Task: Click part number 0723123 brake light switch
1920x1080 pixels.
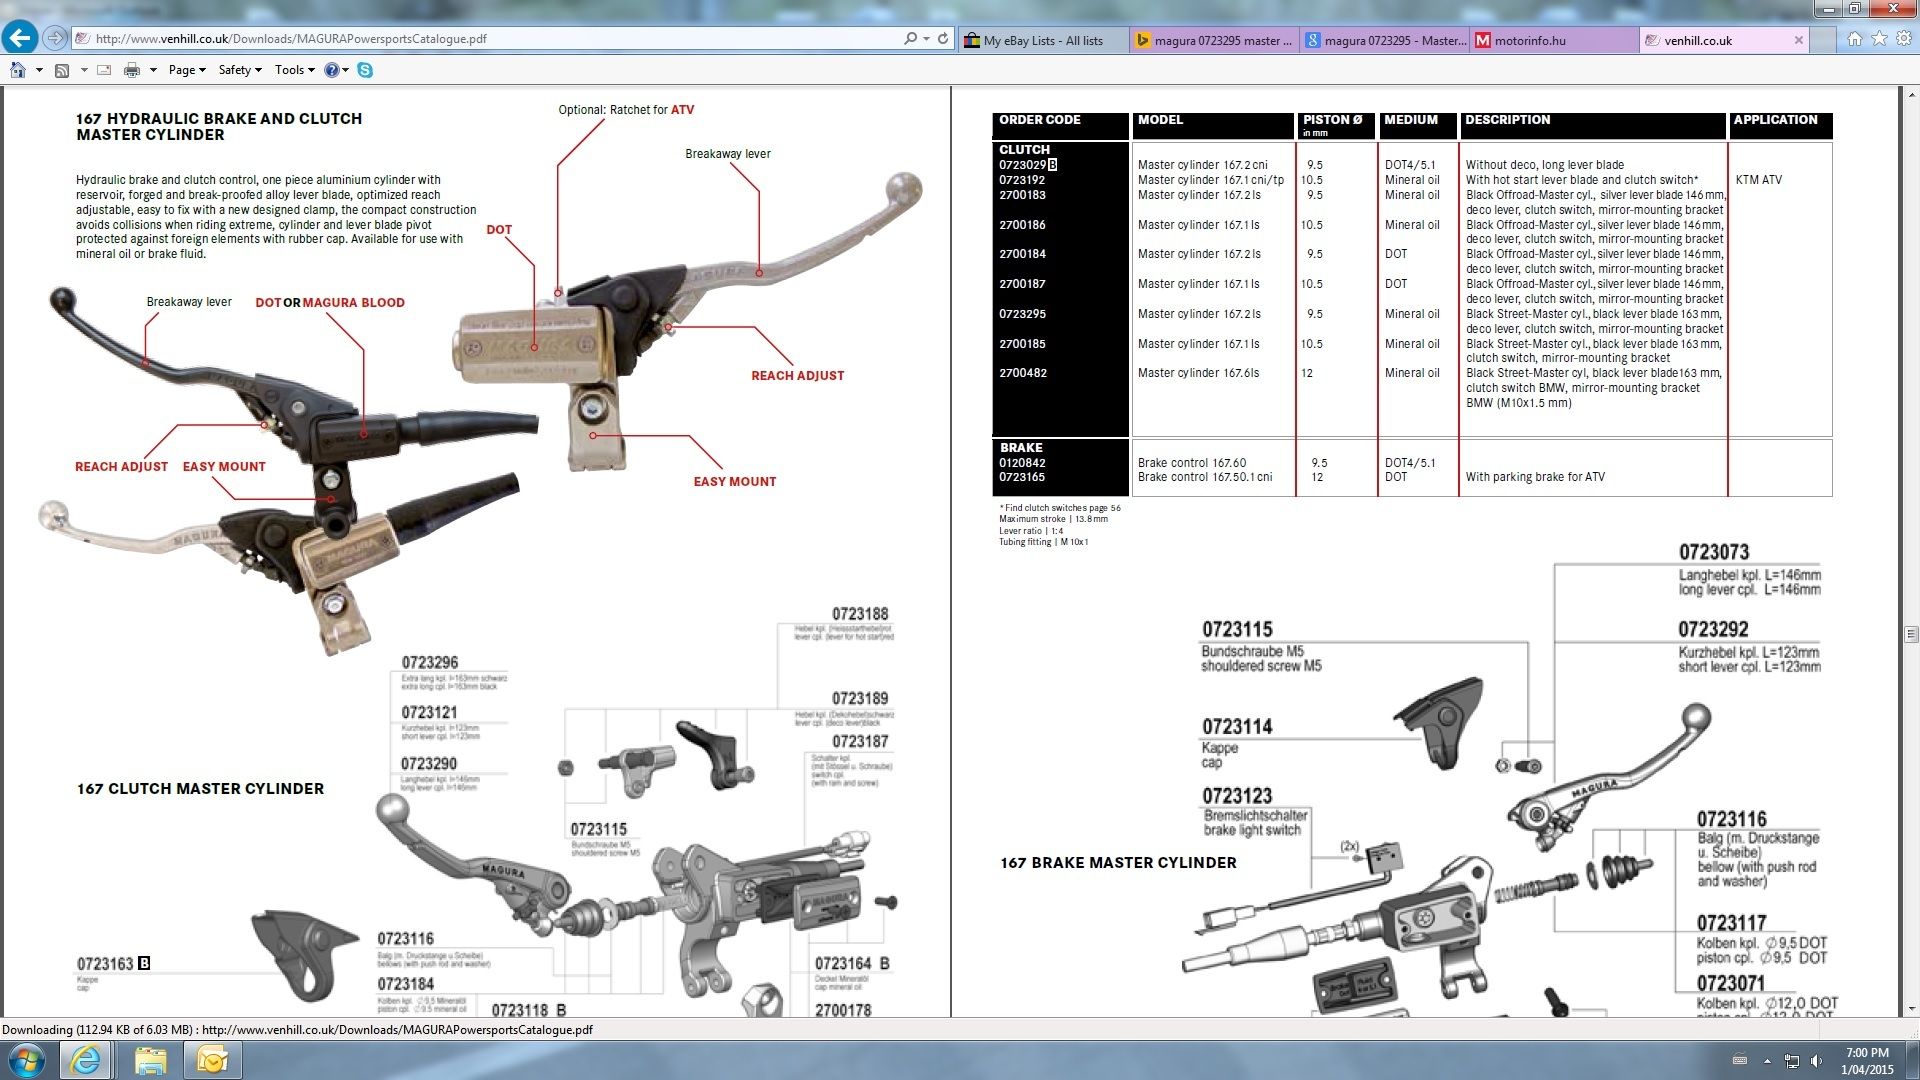Action: point(1237,796)
